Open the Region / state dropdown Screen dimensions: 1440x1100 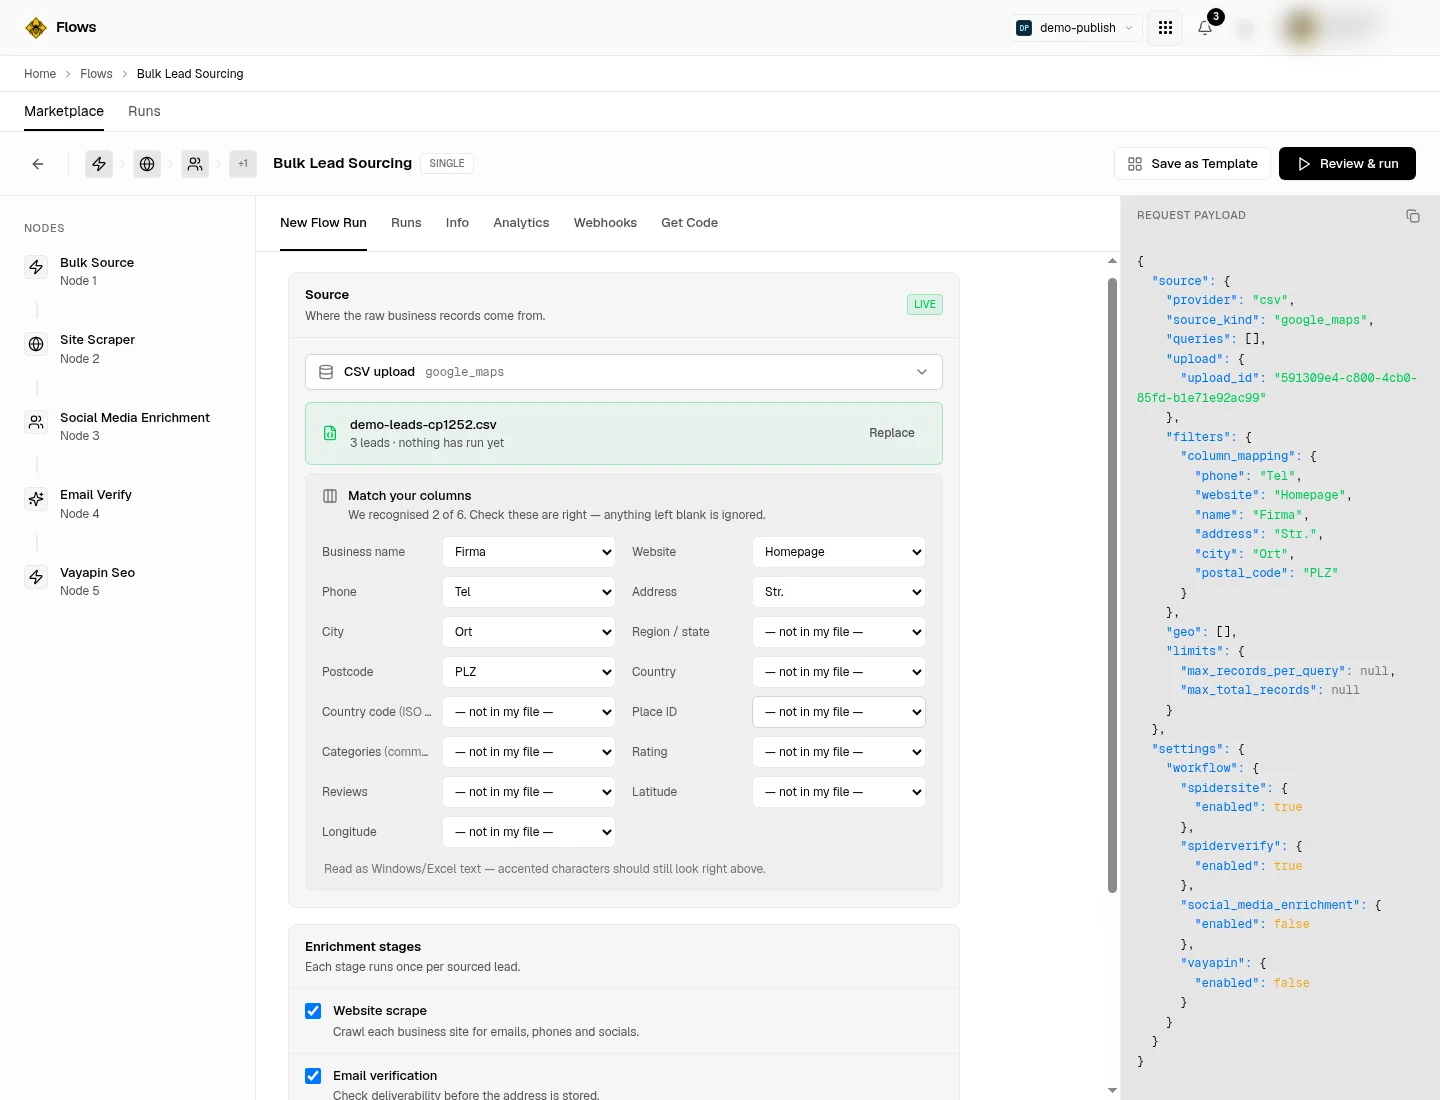839,632
